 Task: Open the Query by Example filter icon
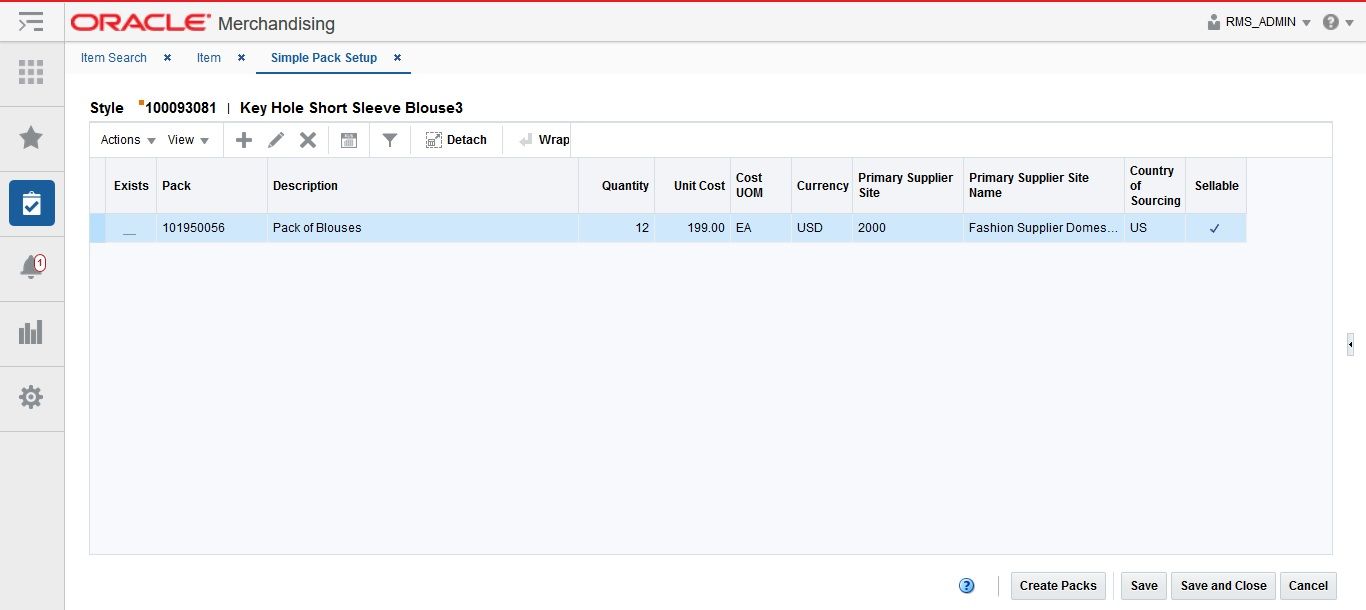390,140
